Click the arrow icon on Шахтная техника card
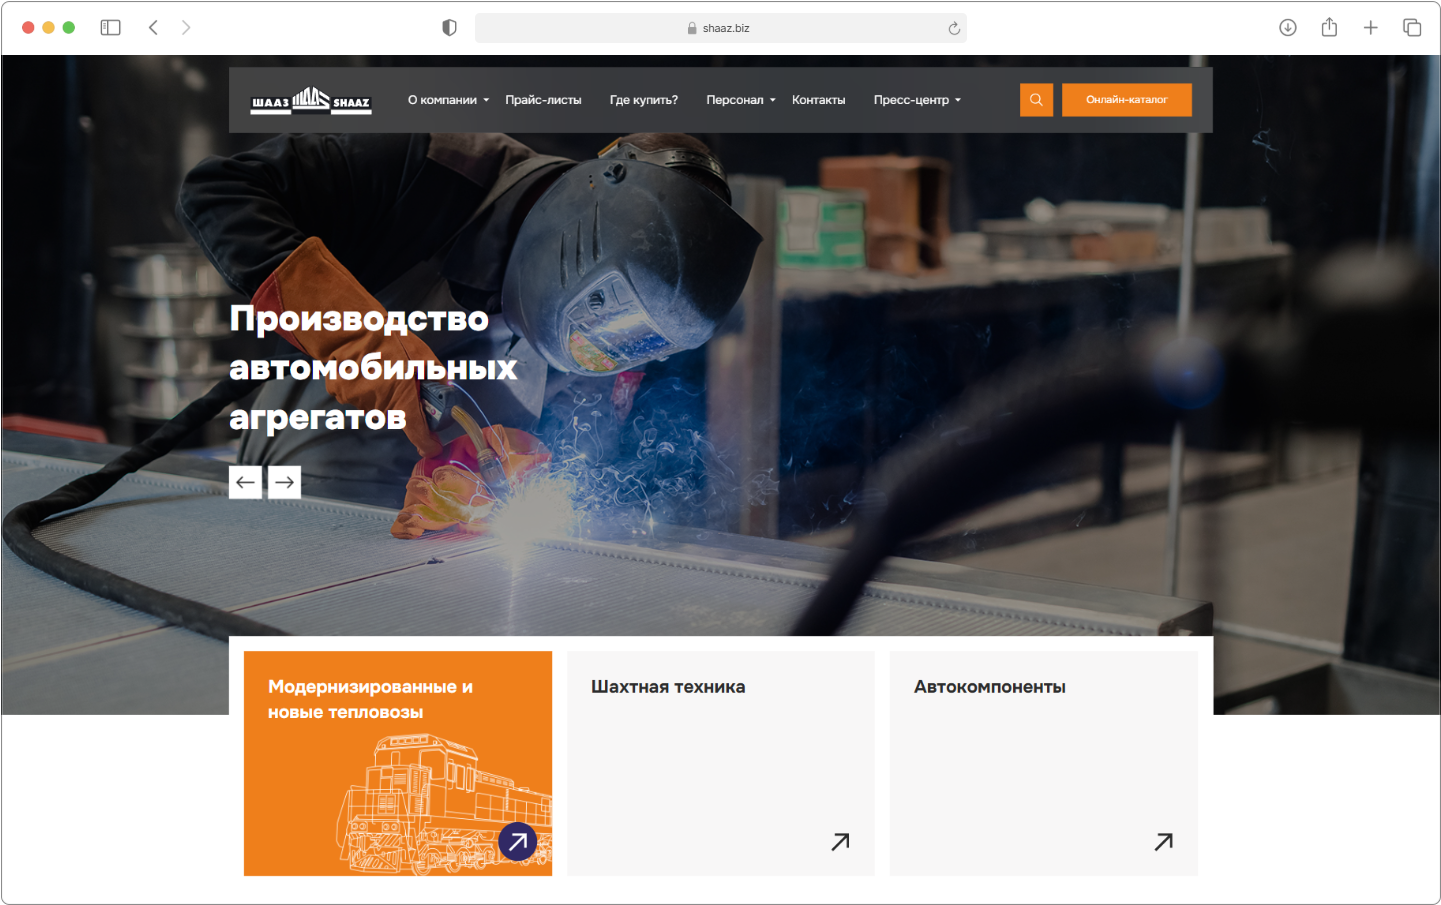 (x=840, y=842)
